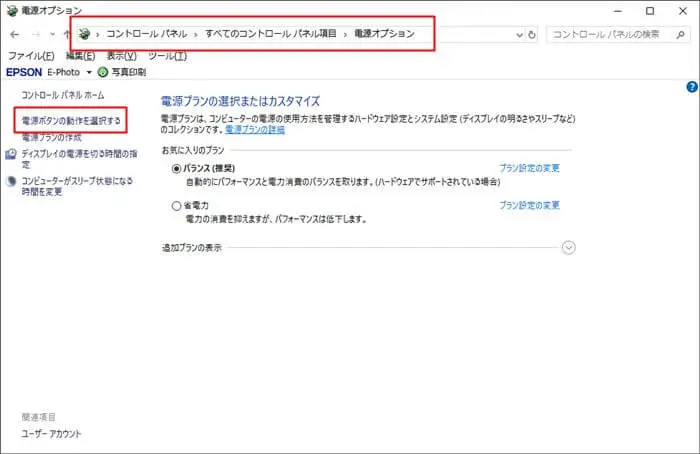Click the refresh icon beside address bar
This screenshot has width=700, height=454.
(531, 35)
